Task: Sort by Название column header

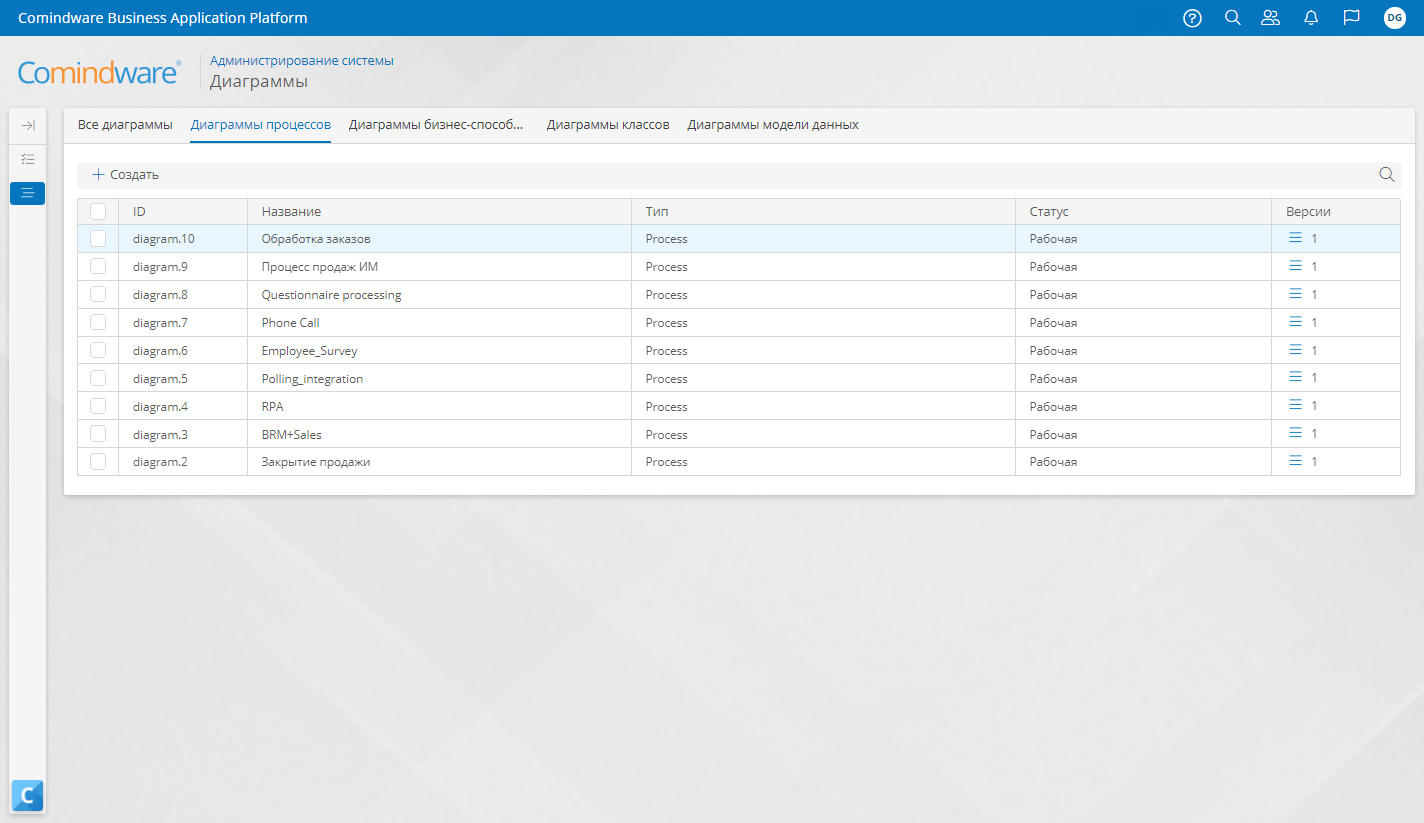Action: click(x=440, y=212)
